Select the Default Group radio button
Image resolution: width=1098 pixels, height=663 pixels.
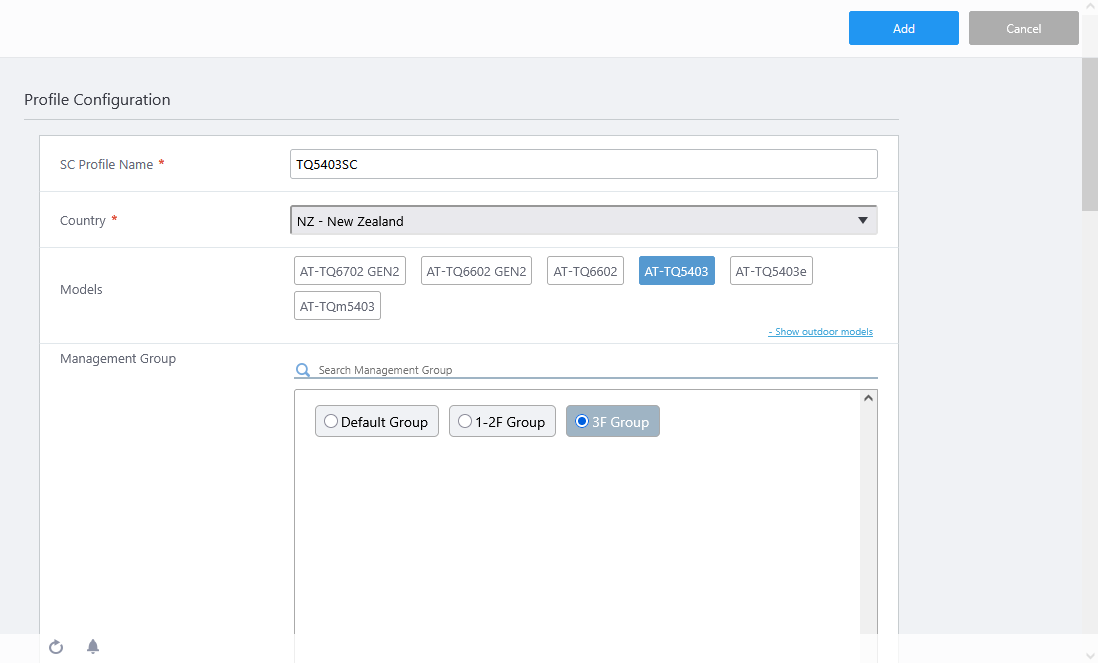(331, 422)
